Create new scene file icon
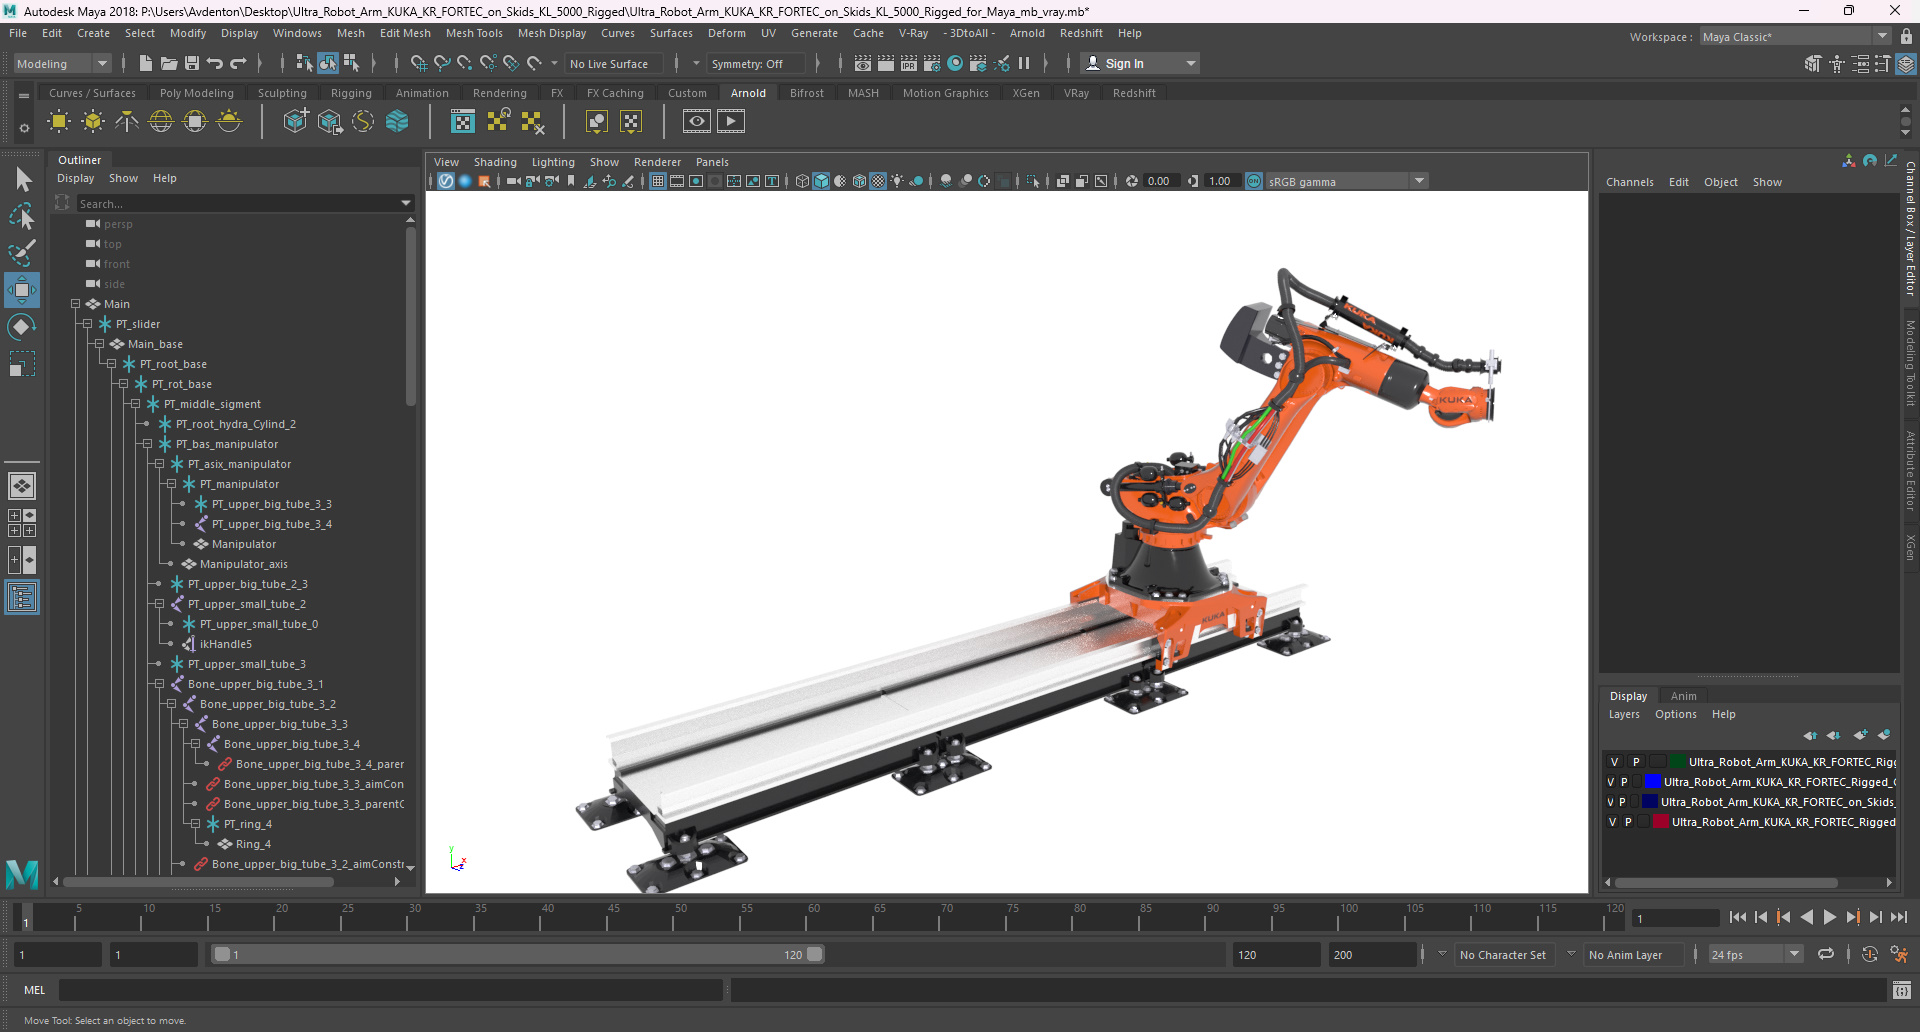The height and width of the screenshot is (1032, 1920). [x=145, y=63]
